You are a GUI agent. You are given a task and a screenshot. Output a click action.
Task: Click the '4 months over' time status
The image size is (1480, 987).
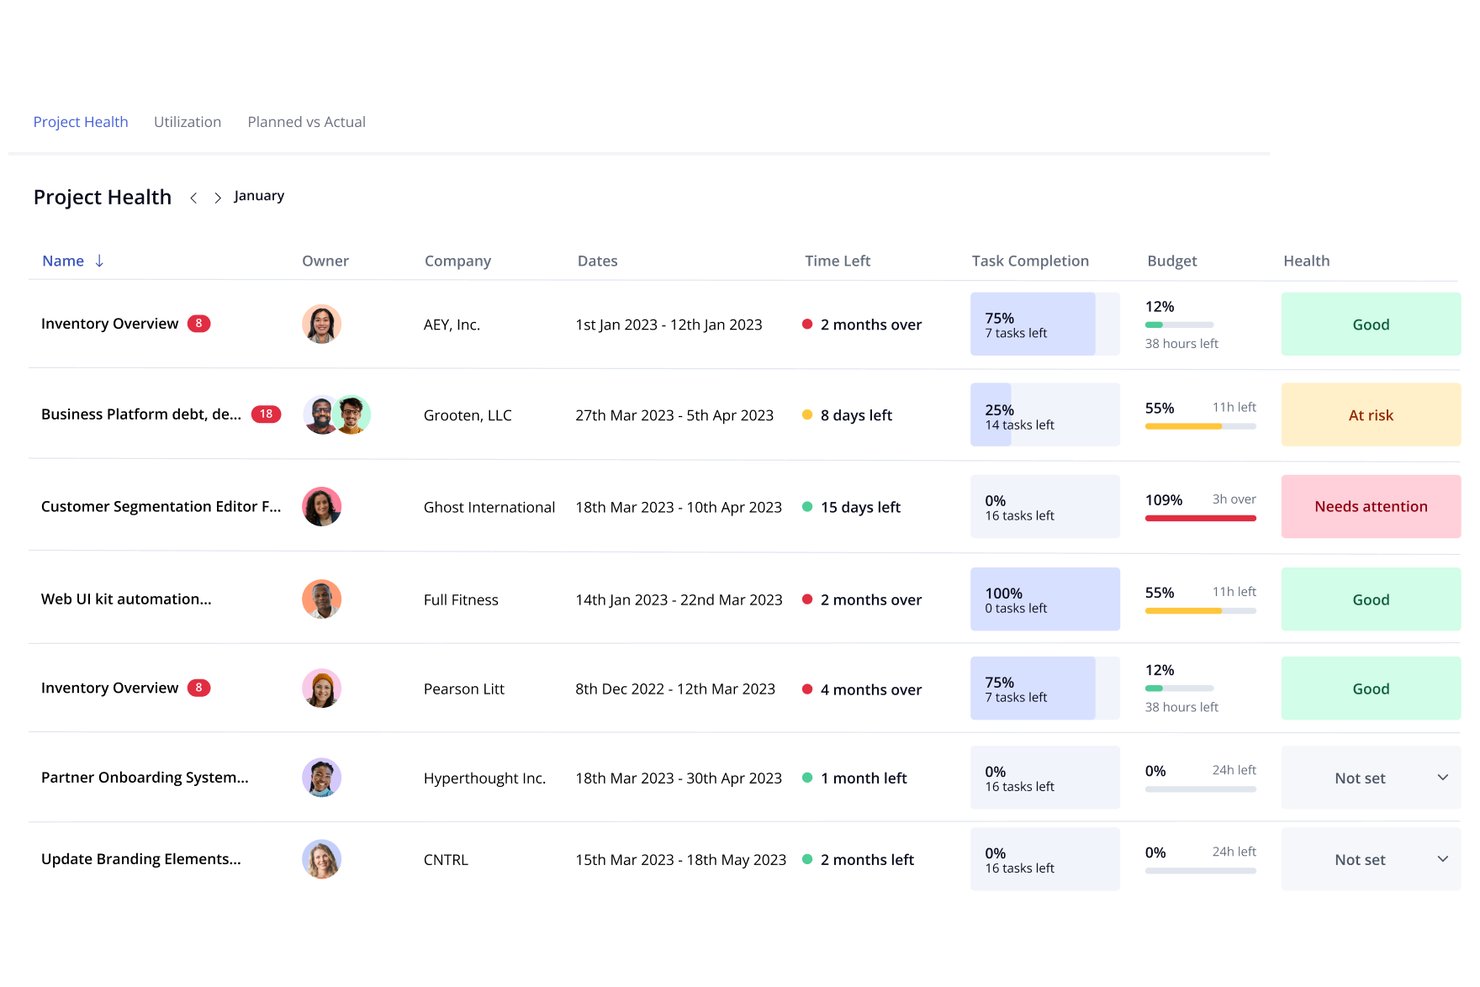(871, 690)
